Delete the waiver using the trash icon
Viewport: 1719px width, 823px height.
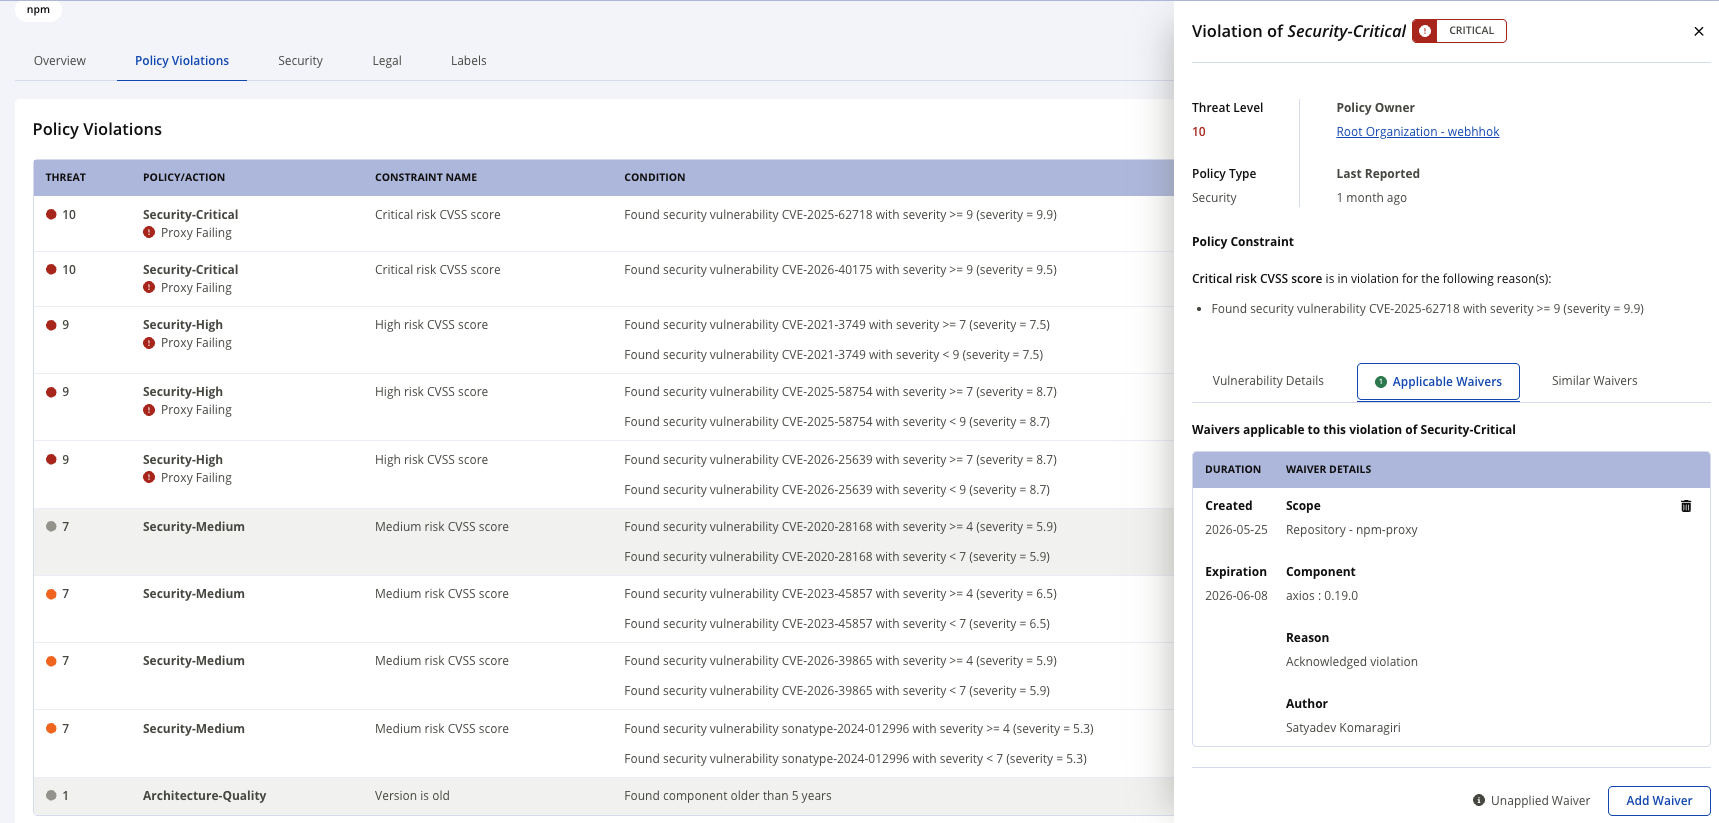pyautogui.click(x=1686, y=506)
